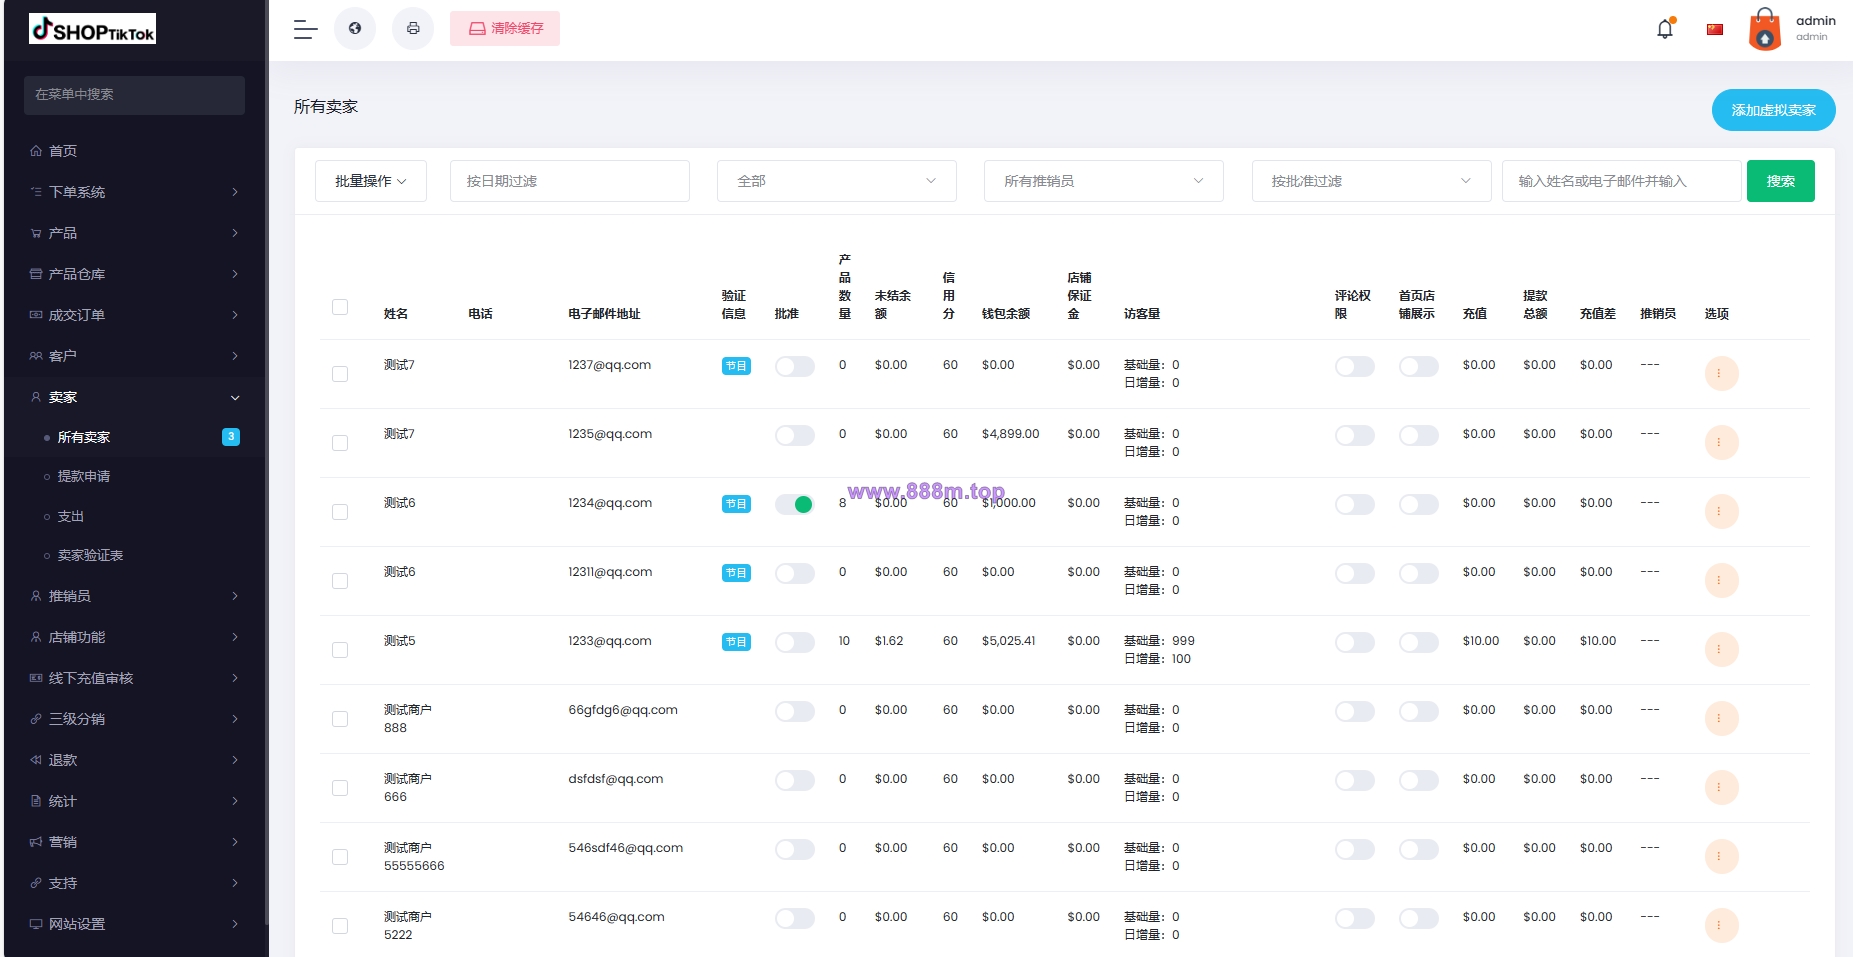
Task: Click the 按日期过滤 date filter field
Action: (x=570, y=181)
